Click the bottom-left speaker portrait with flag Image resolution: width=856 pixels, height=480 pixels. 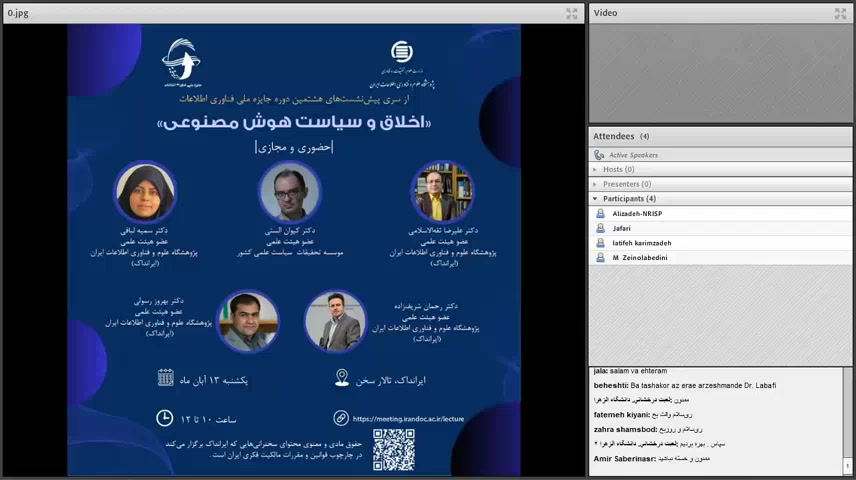pyautogui.click(x=248, y=321)
